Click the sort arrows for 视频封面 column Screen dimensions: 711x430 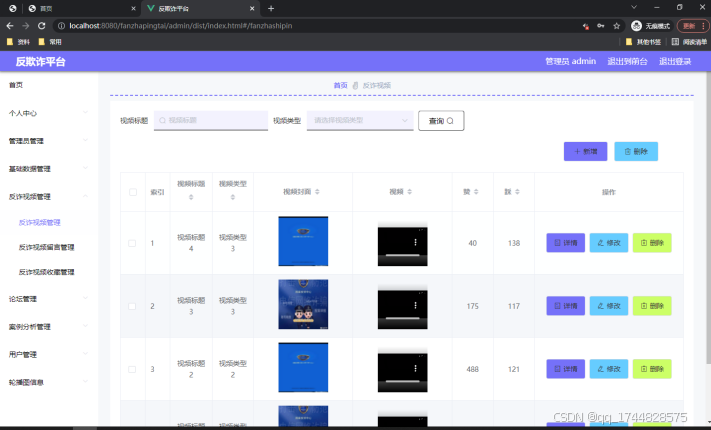pyautogui.click(x=317, y=192)
